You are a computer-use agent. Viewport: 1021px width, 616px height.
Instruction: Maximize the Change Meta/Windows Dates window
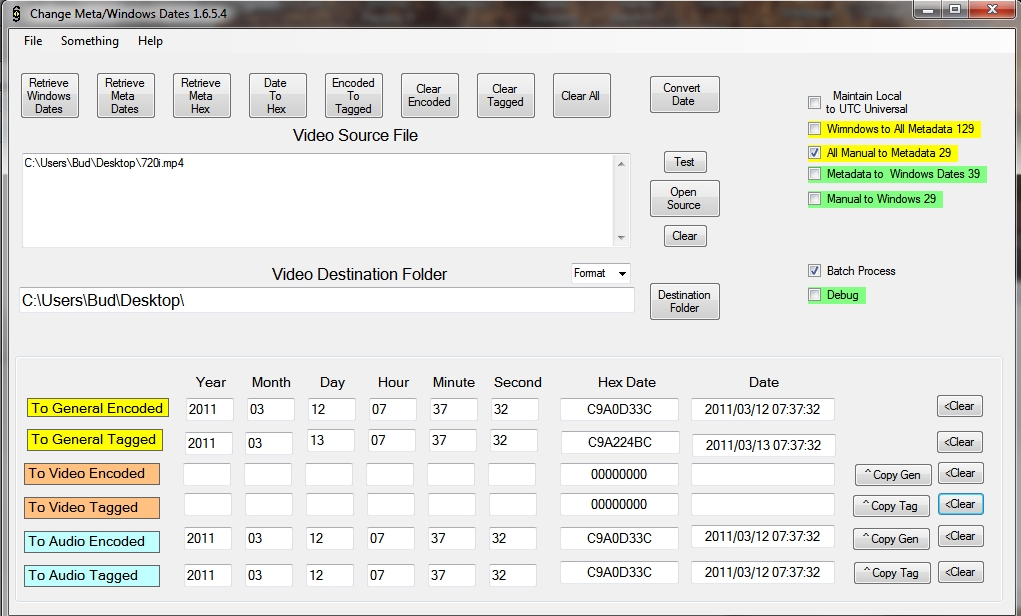click(955, 9)
